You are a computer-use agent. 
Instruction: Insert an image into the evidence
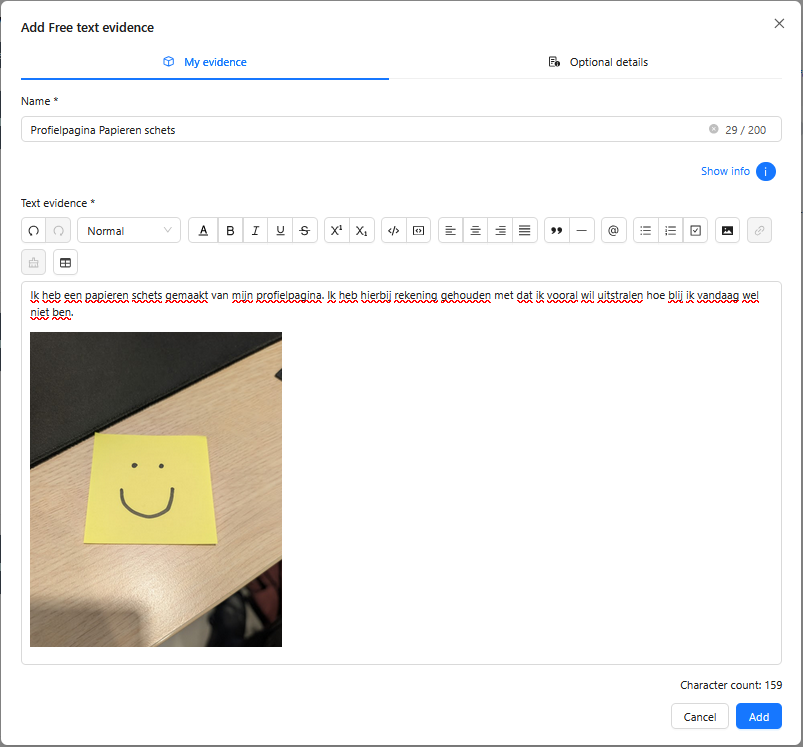tap(727, 230)
